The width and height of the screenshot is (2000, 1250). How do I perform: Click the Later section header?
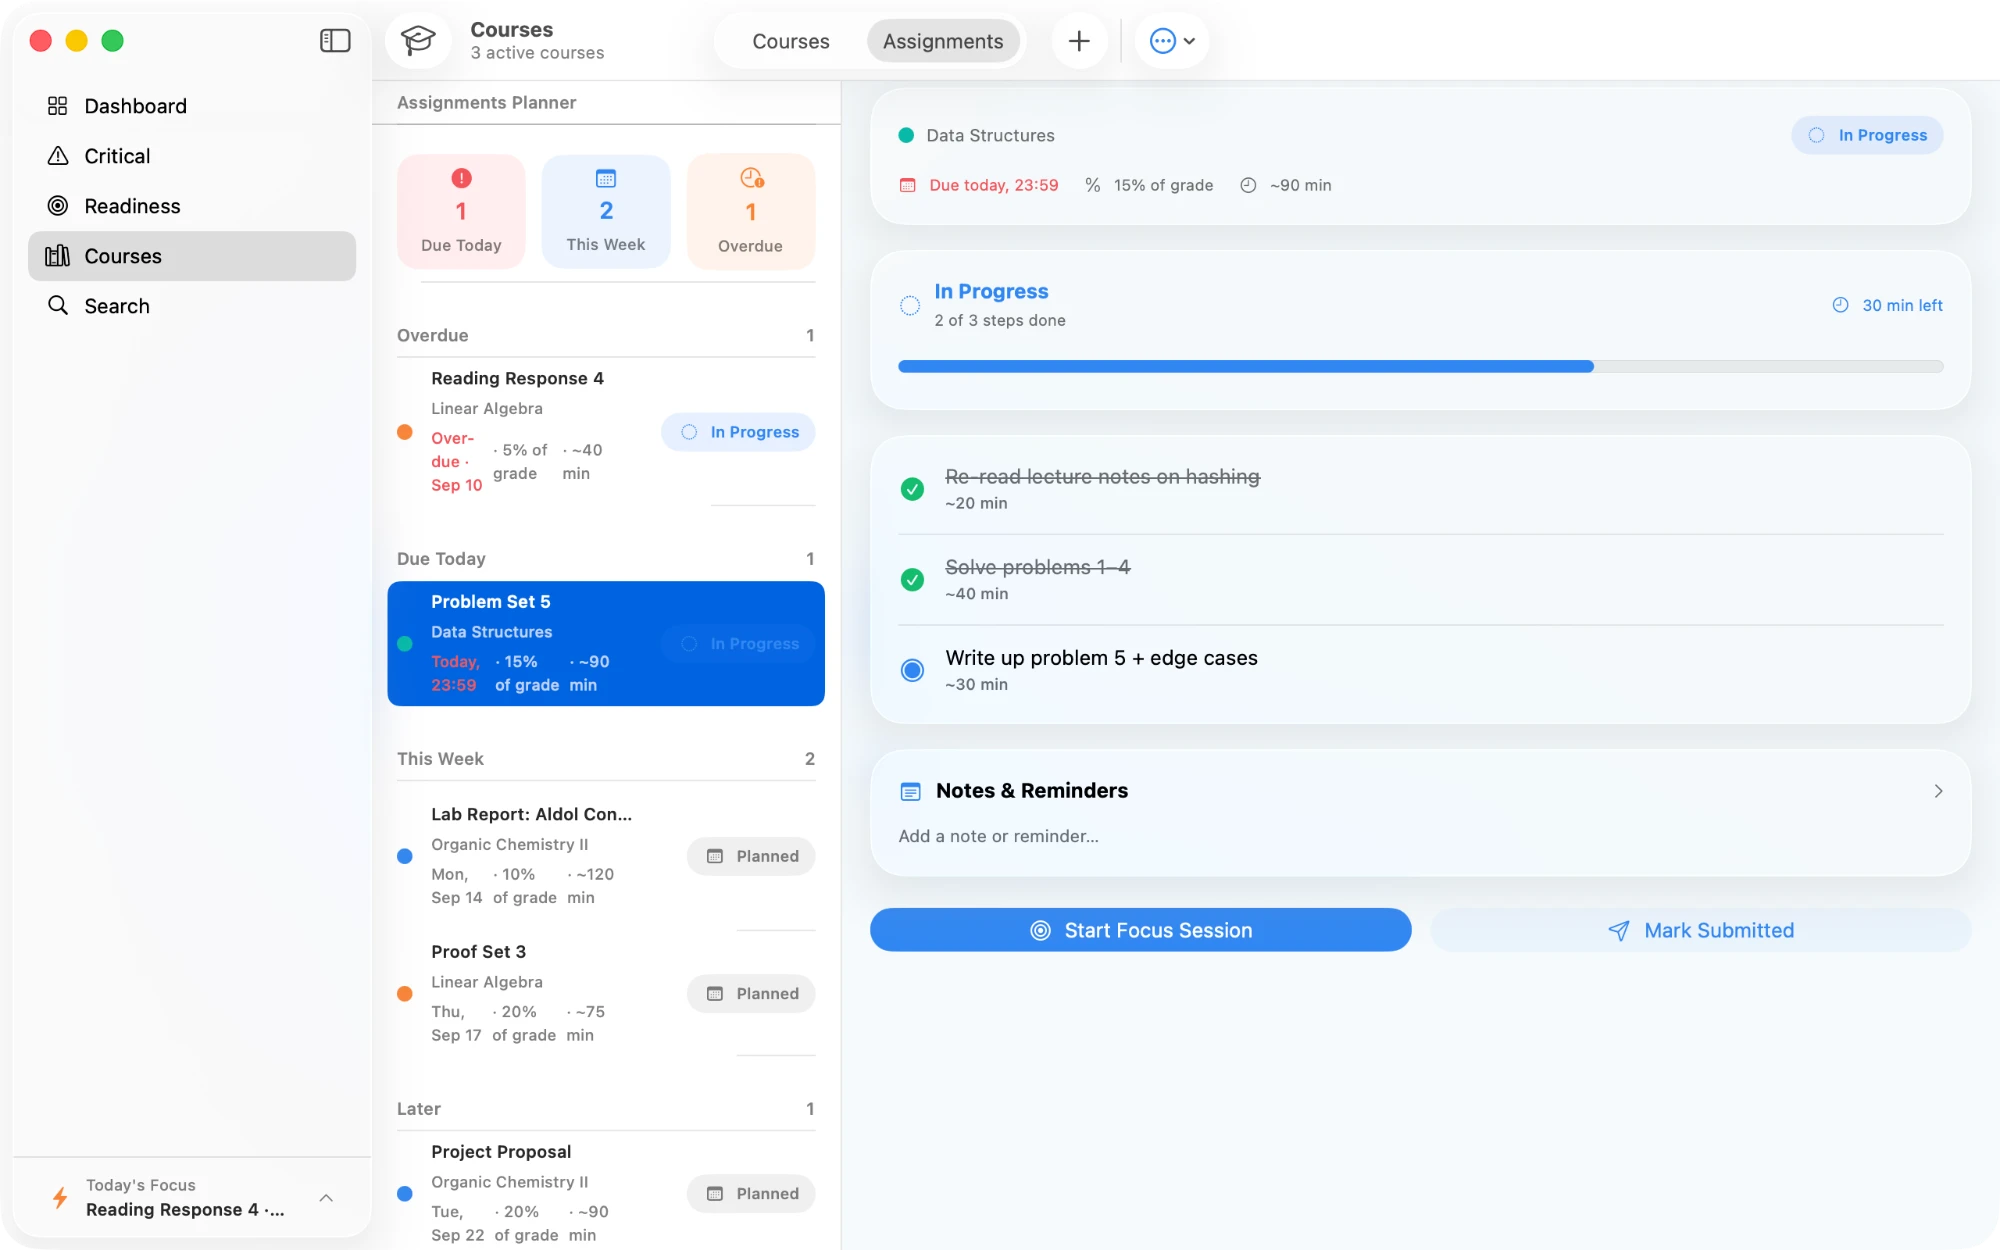point(606,1108)
